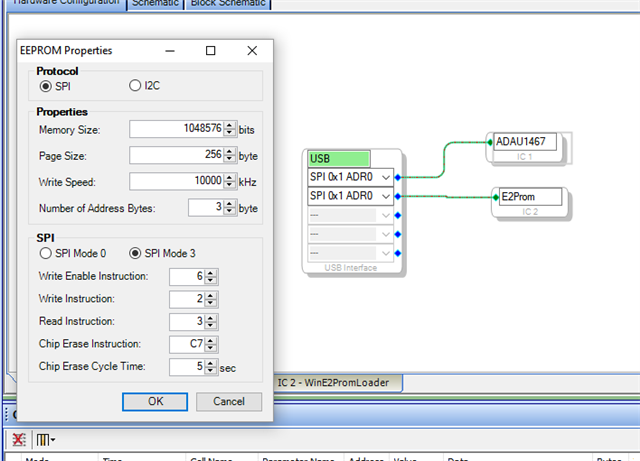Click the Write Enable Instruction value field
Image resolution: width=640 pixels, height=461 pixels.
187,276
